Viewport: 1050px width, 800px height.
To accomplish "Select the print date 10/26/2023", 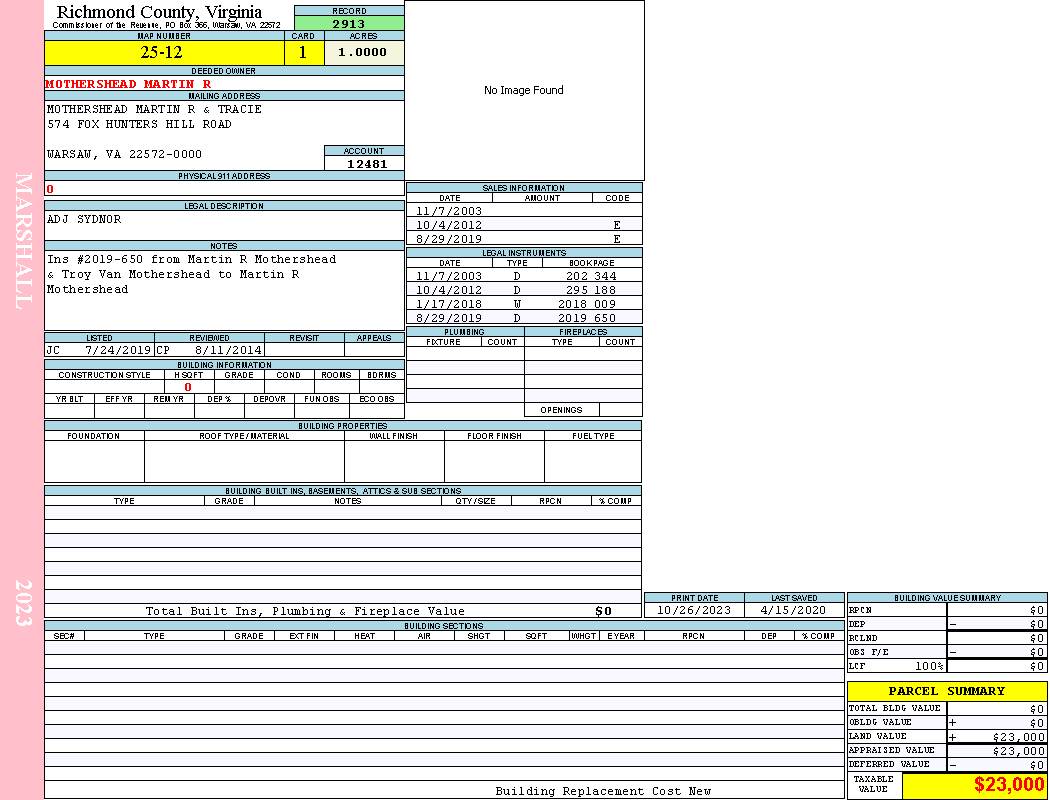I will click(694, 610).
